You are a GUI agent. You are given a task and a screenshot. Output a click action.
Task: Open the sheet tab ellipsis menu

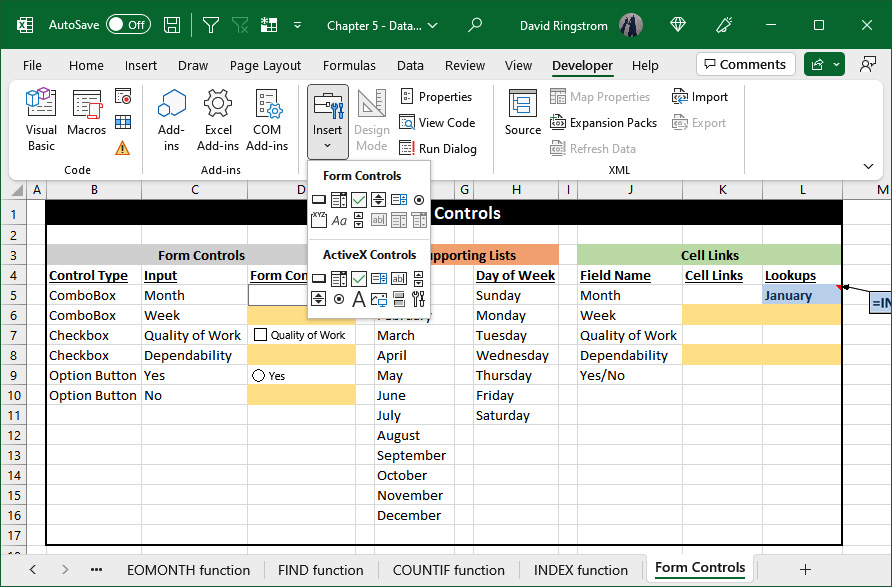(96, 568)
